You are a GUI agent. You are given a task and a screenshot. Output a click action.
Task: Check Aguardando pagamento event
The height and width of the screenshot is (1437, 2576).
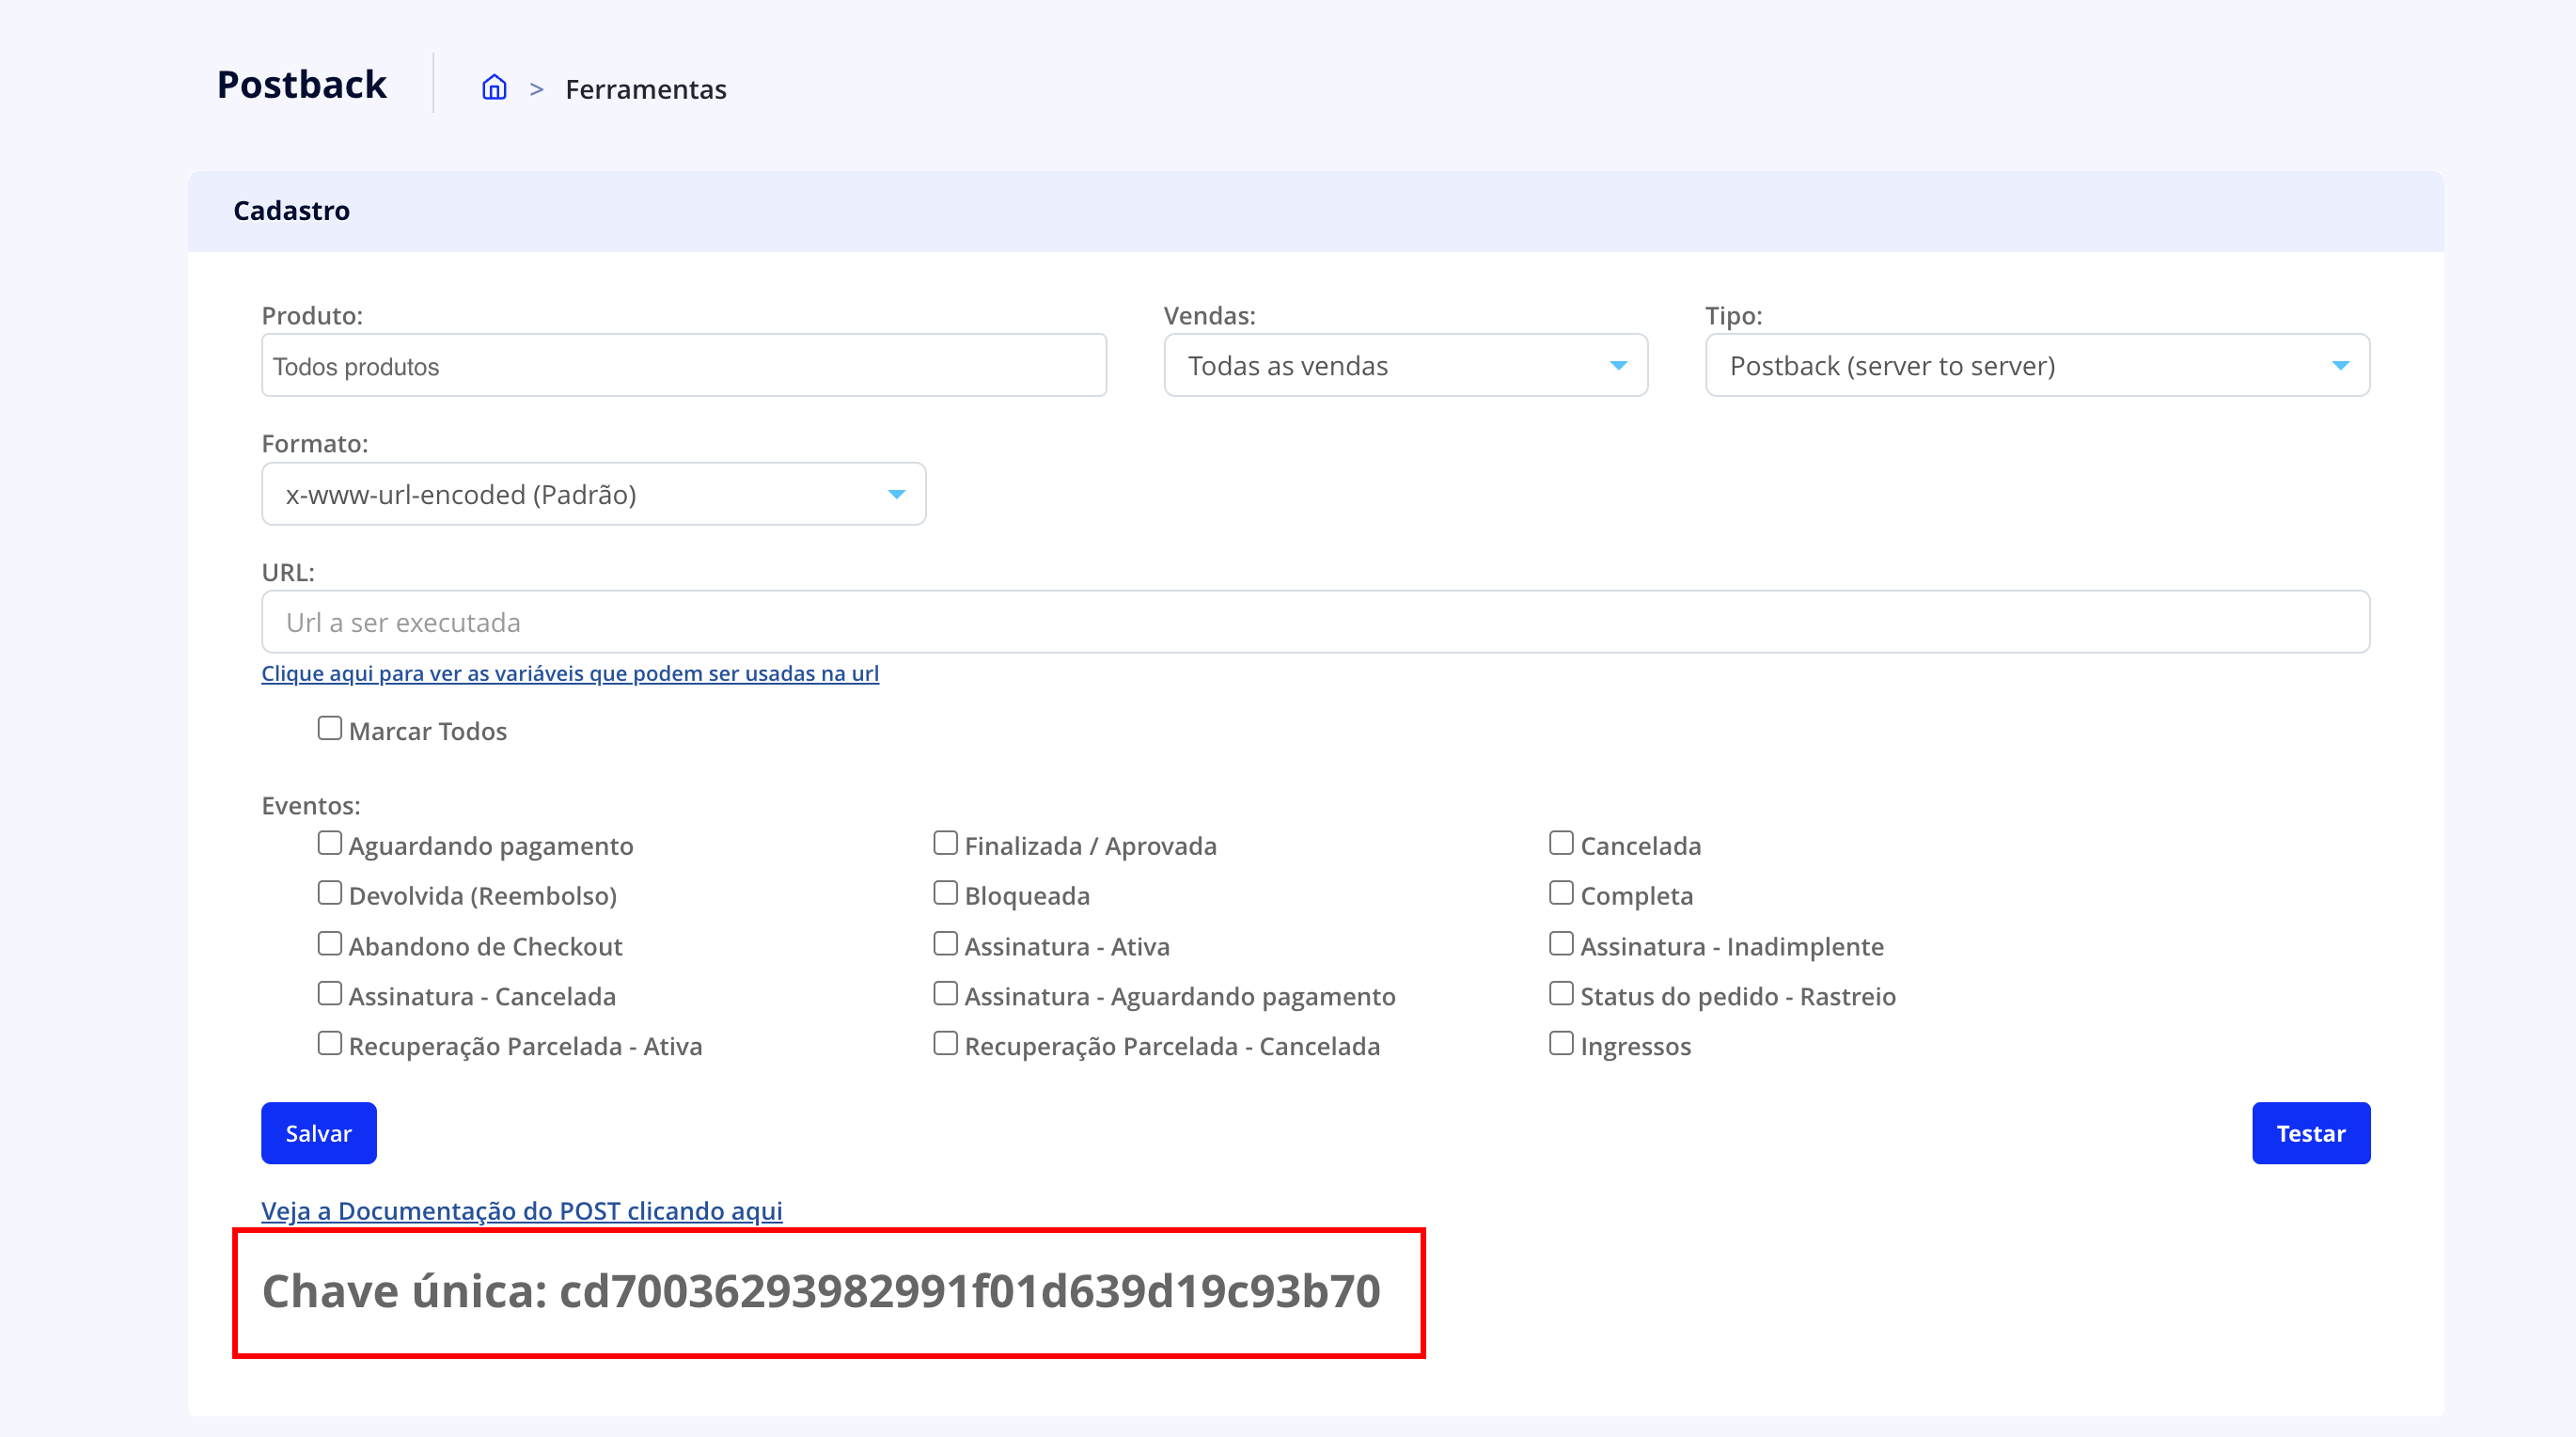tap(330, 843)
